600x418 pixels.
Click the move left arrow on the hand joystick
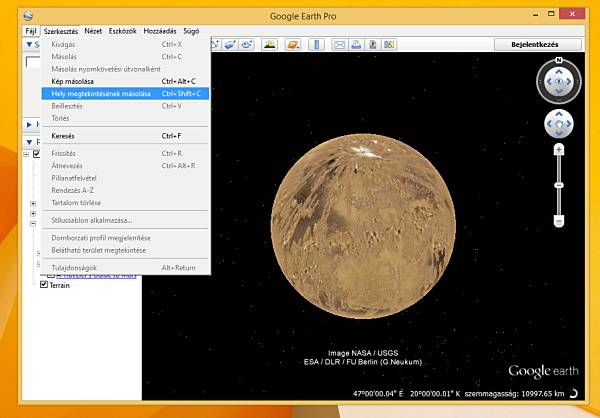(549, 124)
